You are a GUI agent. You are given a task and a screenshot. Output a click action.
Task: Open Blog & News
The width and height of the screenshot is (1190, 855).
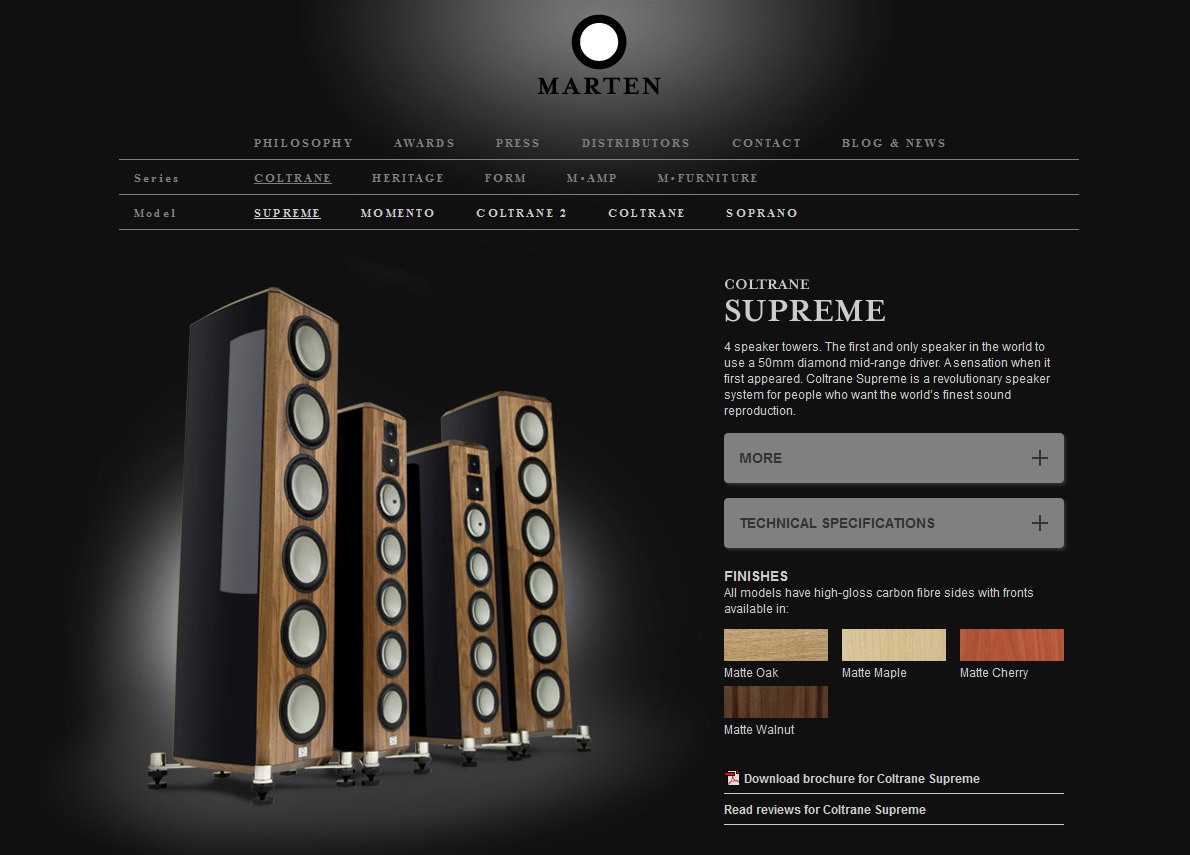[x=893, y=143]
